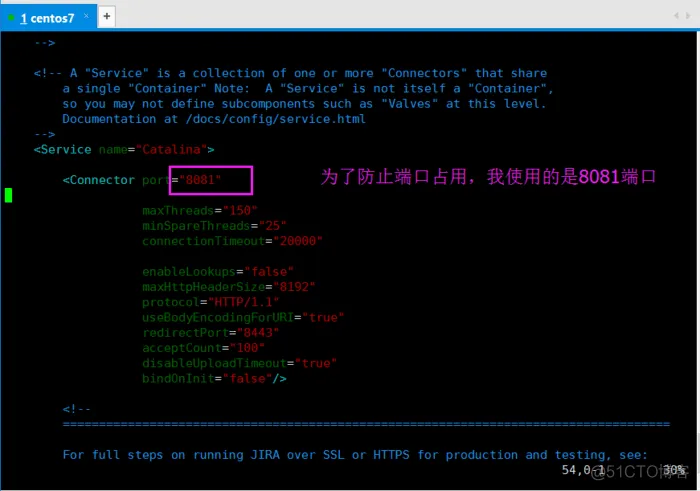Close the centos7 tab
This screenshot has height=491, width=700.
(x=86, y=16)
